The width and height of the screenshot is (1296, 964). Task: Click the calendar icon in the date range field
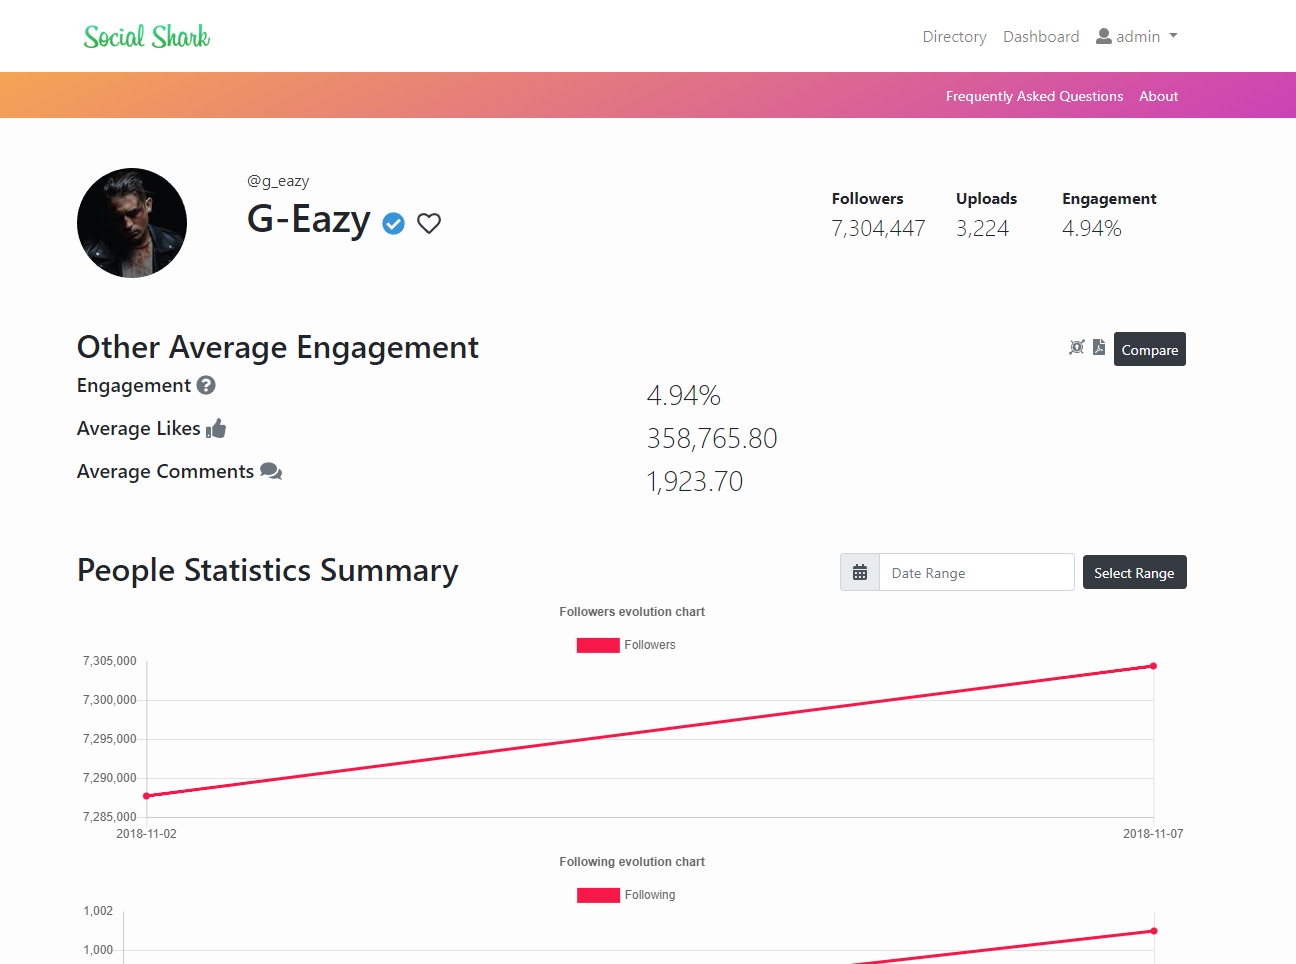860,573
